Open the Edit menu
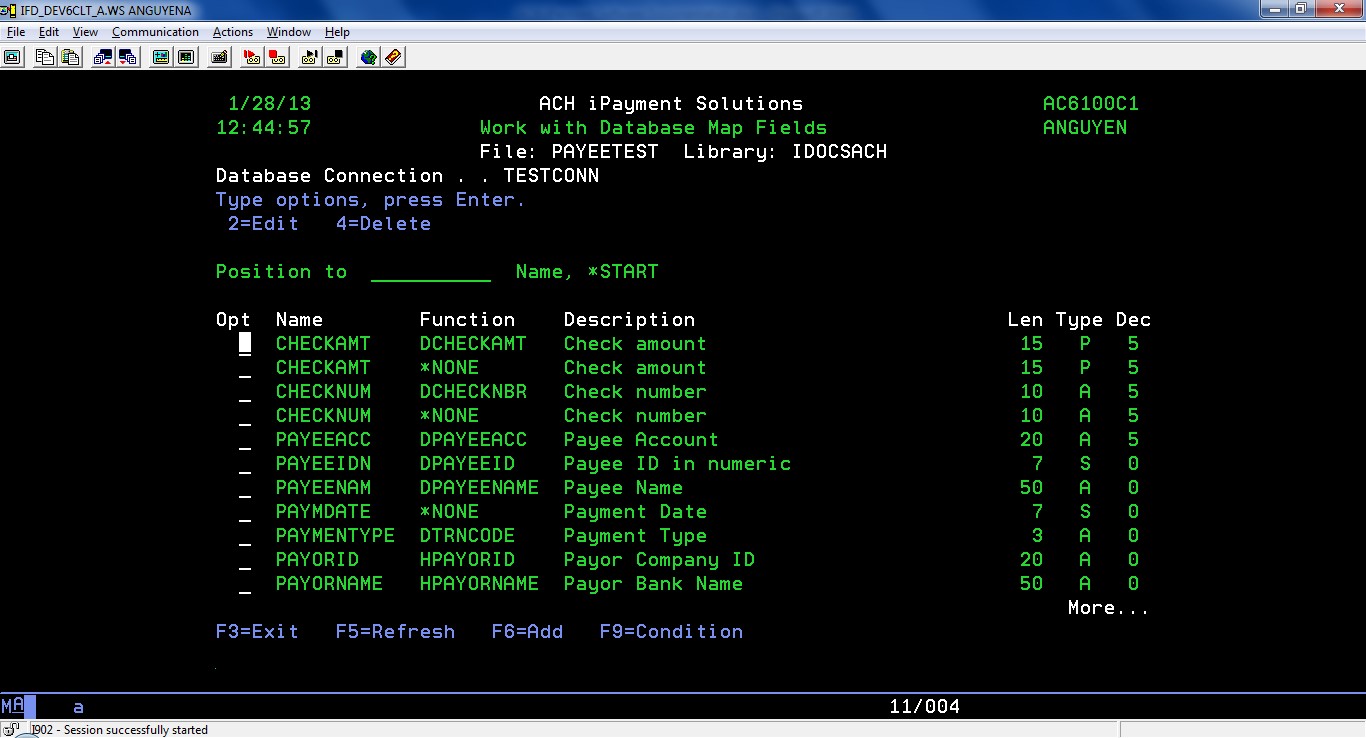The height and width of the screenshot is (738, 1366). [x=49, y=32]
